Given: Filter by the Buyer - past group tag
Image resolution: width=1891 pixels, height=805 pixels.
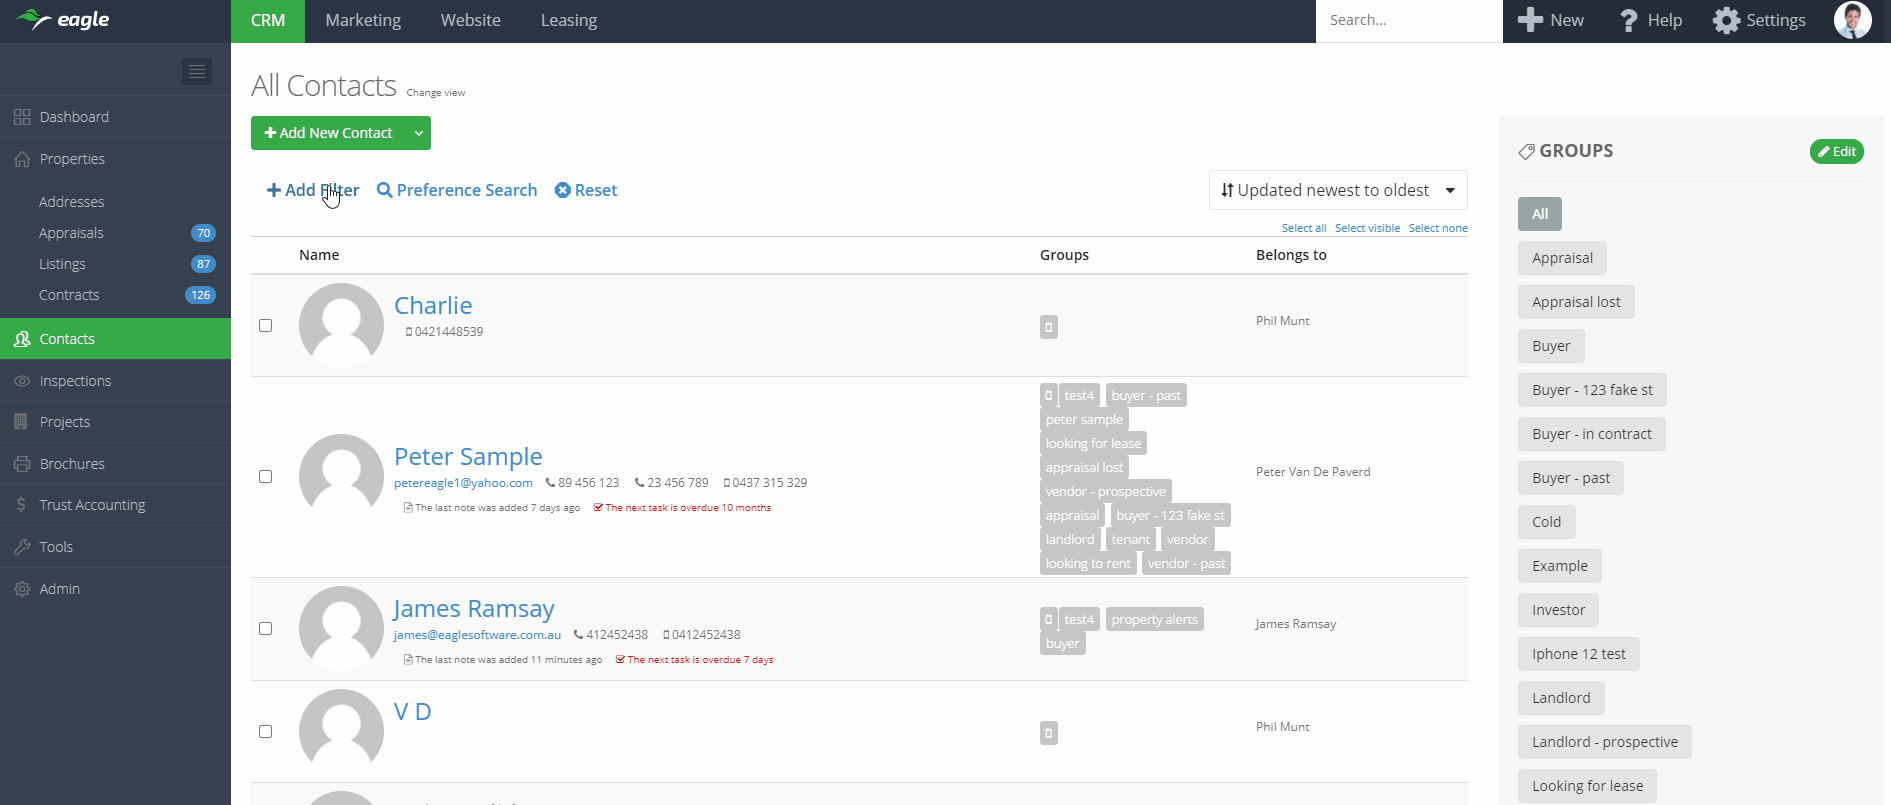Looking at the screenshot, I should pos(1570,478).
